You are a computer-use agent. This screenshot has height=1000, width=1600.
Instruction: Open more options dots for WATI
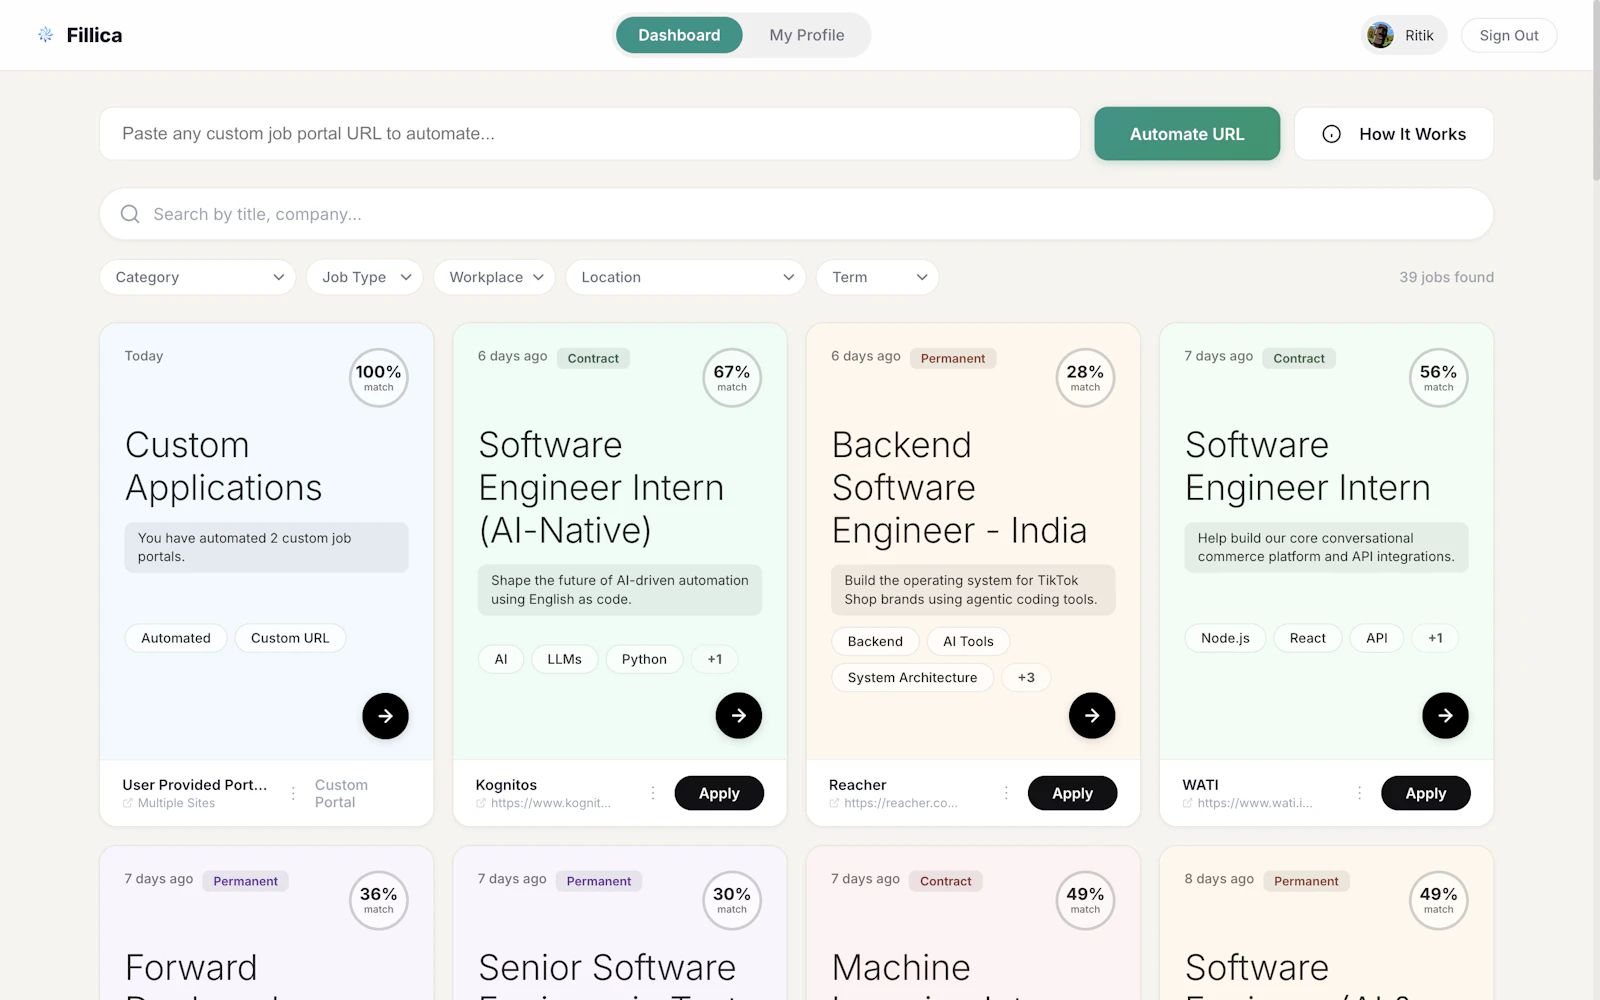click(1359, 793)
